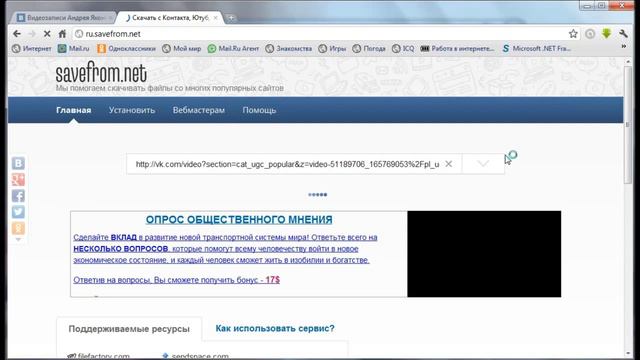Click the download arrow button next to URL
The width and height of the screenshot is (640, 360).
(x=483, y=164)
